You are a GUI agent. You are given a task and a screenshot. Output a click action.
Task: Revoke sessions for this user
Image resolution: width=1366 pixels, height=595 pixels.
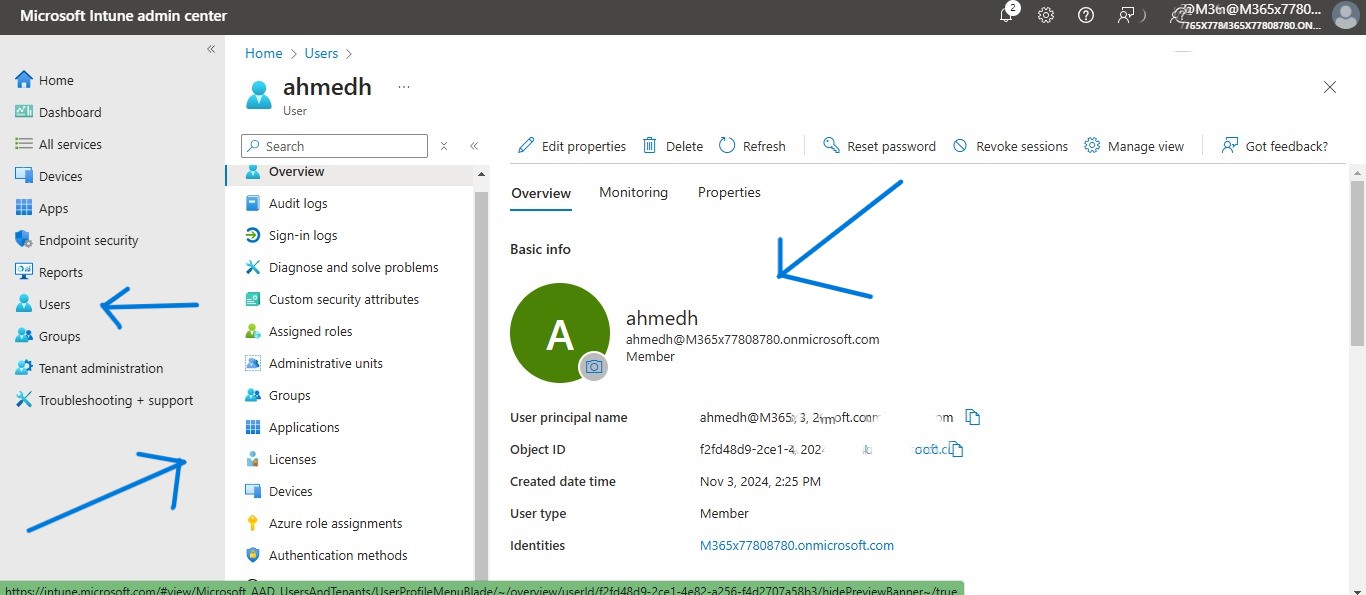click(1010, 145)
